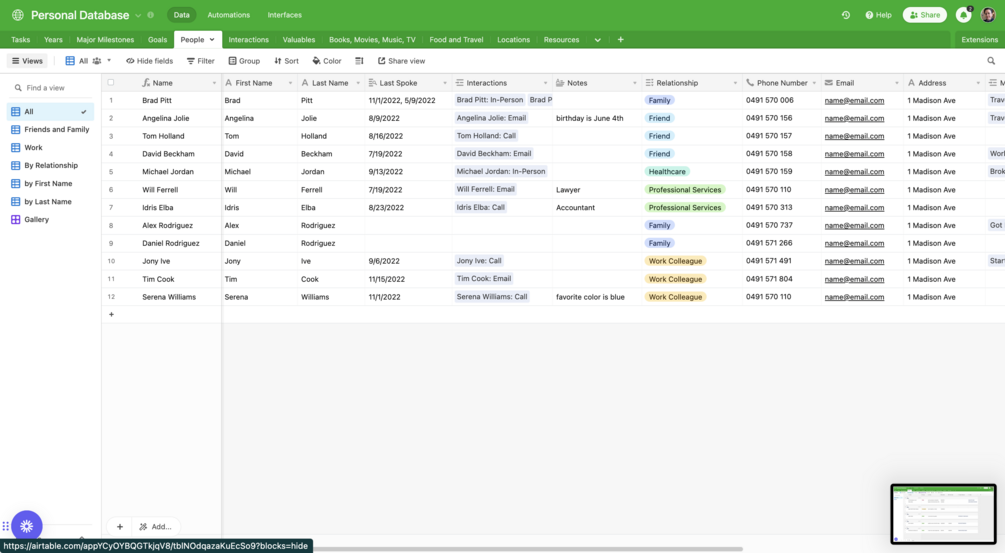Screen dimensions: 1005x553
Task: Expand People tab dropdown chevron
Action: click(x=212, y=40)
